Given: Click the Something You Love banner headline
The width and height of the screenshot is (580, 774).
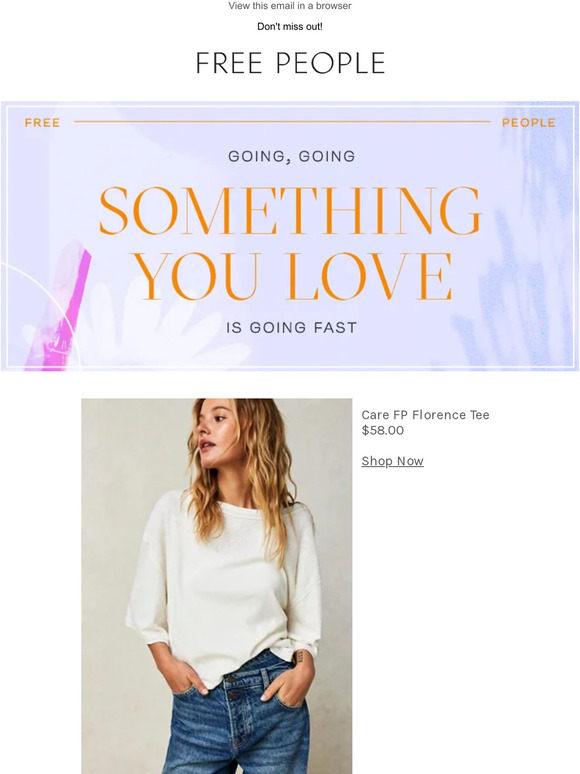Looking at the screenshot, I should pyautogui.click(x=290, y=243).
